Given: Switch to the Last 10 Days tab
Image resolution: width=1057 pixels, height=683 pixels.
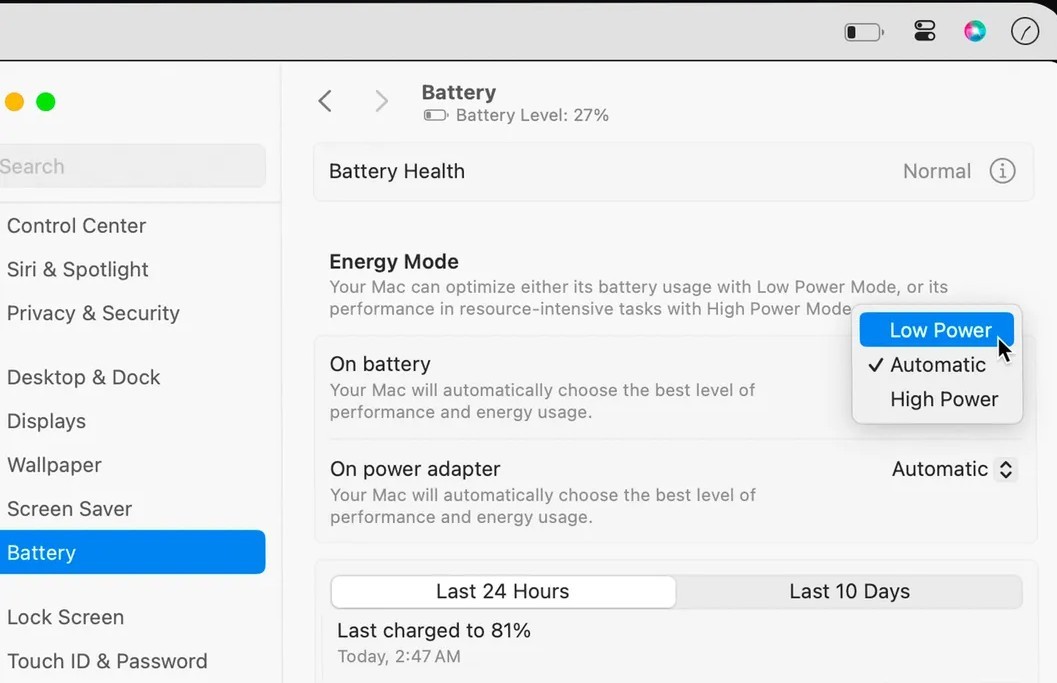Looking at the screenshot, I should (849, 591).
